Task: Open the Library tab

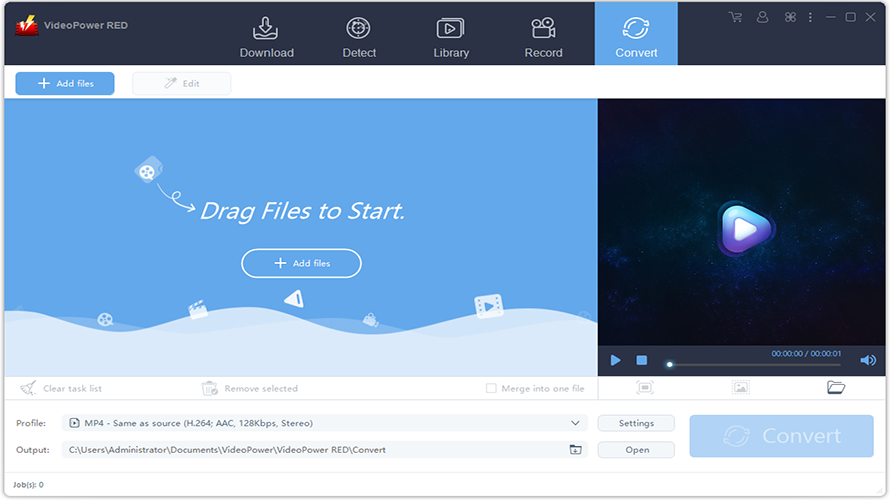Action: [x=451, y=37]
